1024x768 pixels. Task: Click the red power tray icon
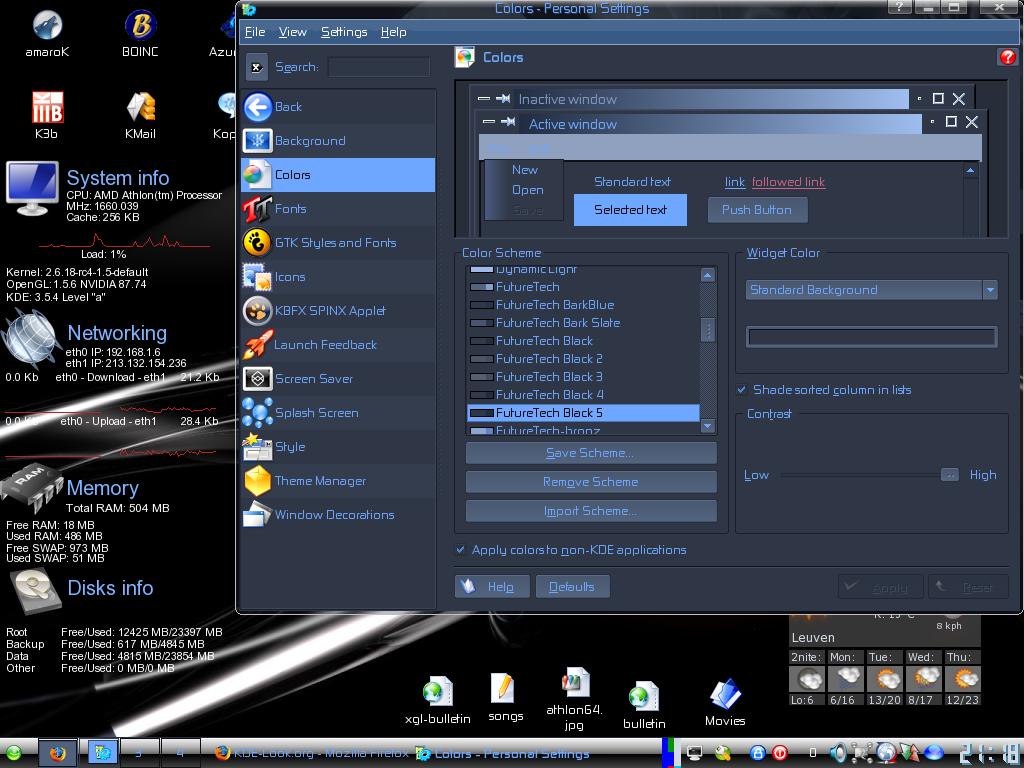779,753
